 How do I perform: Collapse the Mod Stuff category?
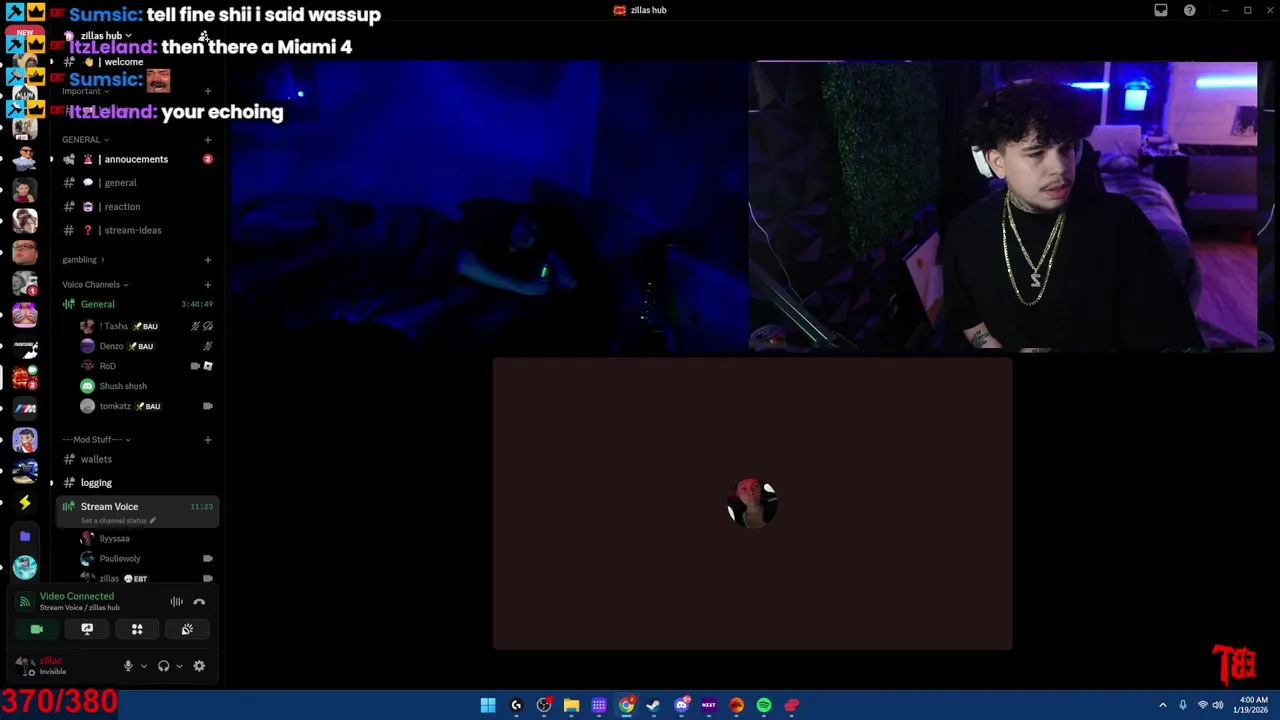click(x=96, y=440)
